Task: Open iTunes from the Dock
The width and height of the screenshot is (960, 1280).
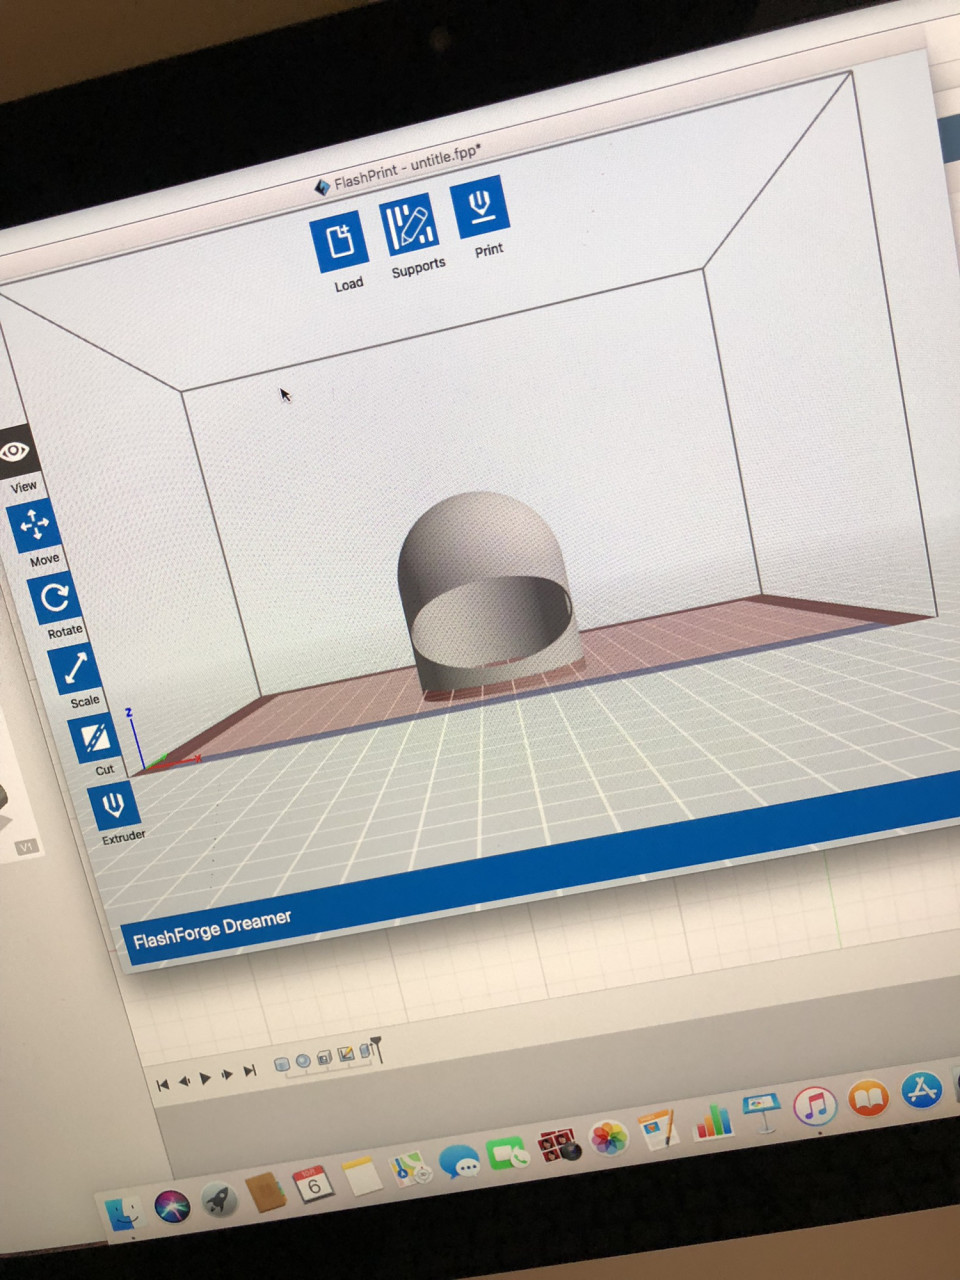Action: pyautogui.click(x=815, y=1105)
